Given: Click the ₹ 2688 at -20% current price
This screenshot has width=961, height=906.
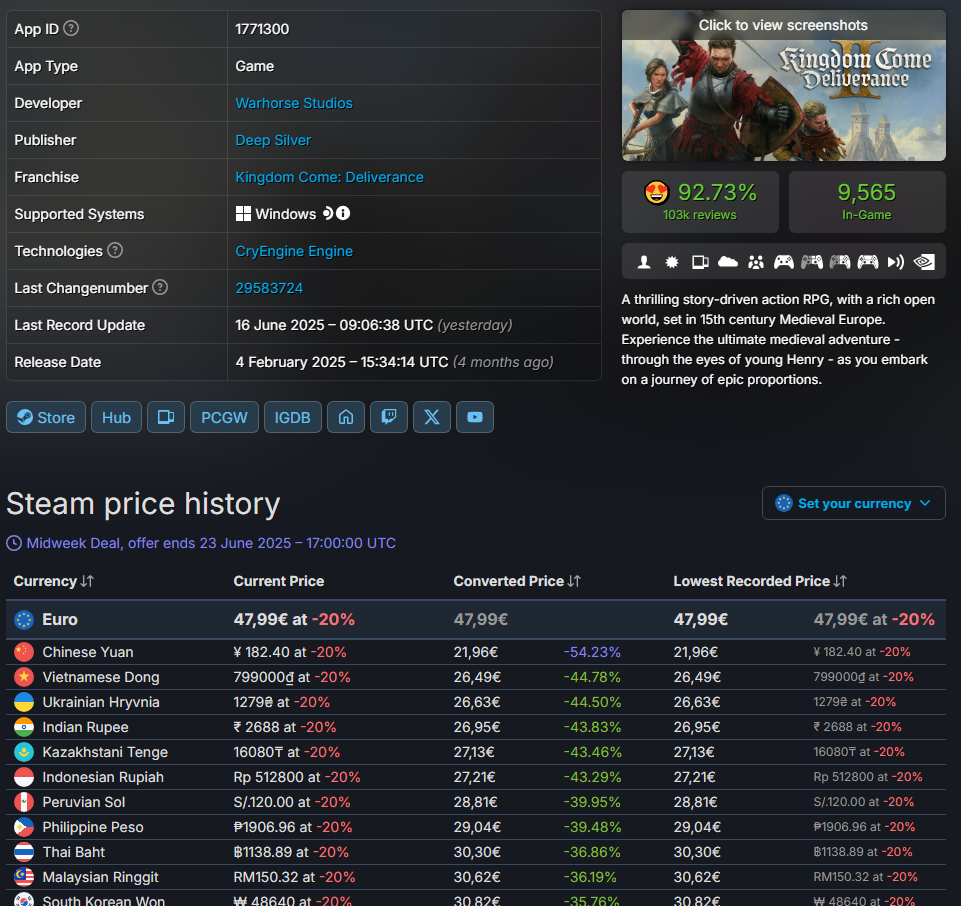Looking at the screenshot, I should point(285,727).
